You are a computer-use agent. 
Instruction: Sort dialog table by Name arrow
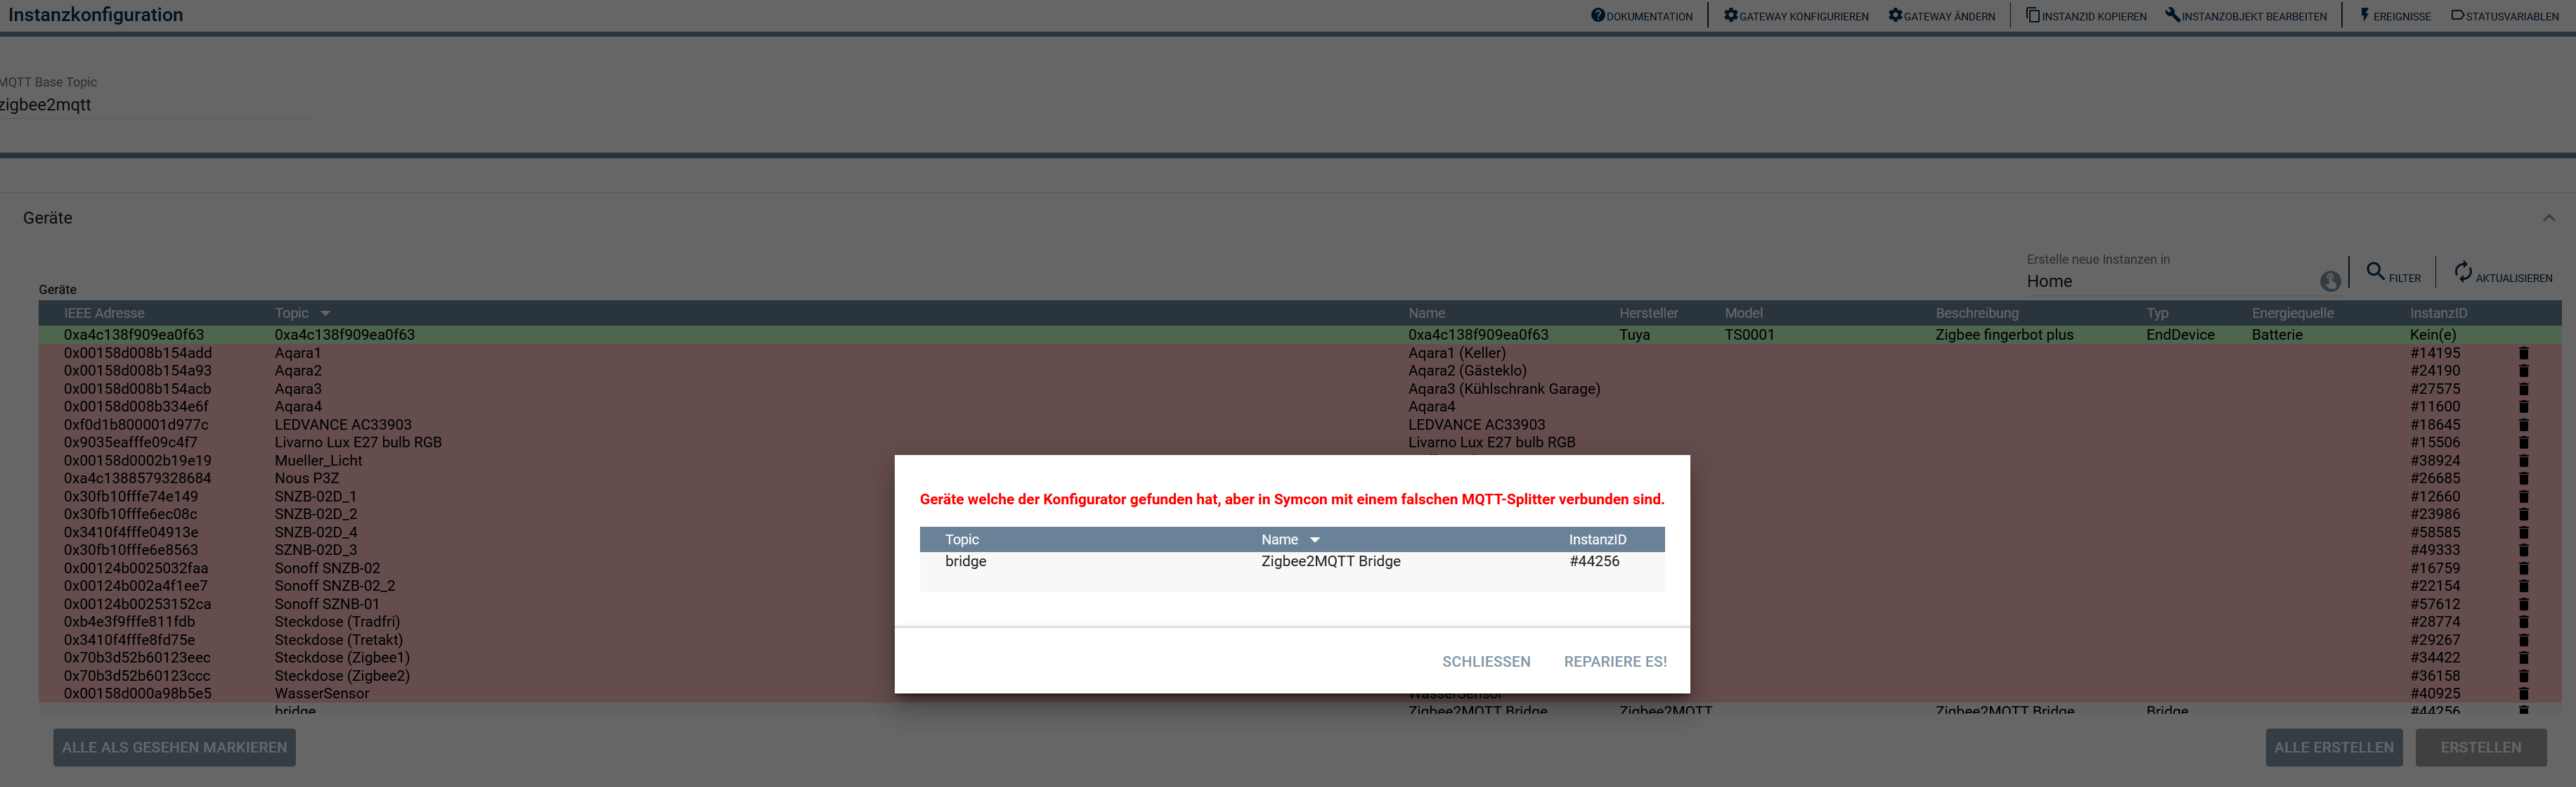coord(1315,540)
